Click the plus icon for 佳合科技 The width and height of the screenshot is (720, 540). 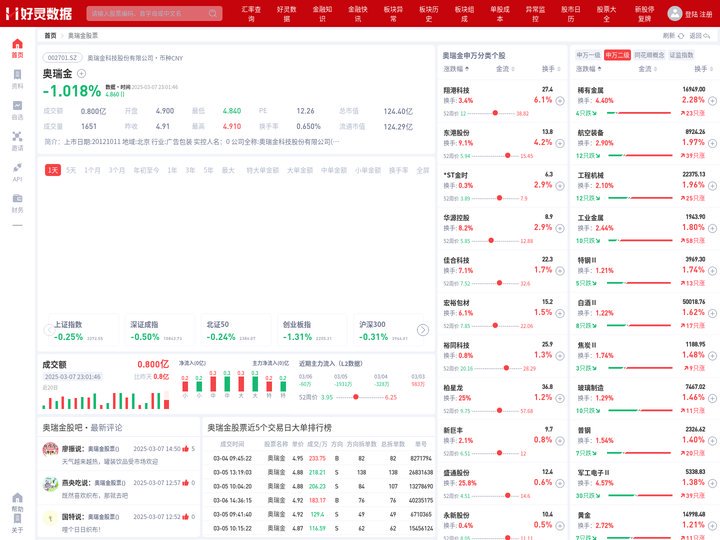tap(560, 271)
